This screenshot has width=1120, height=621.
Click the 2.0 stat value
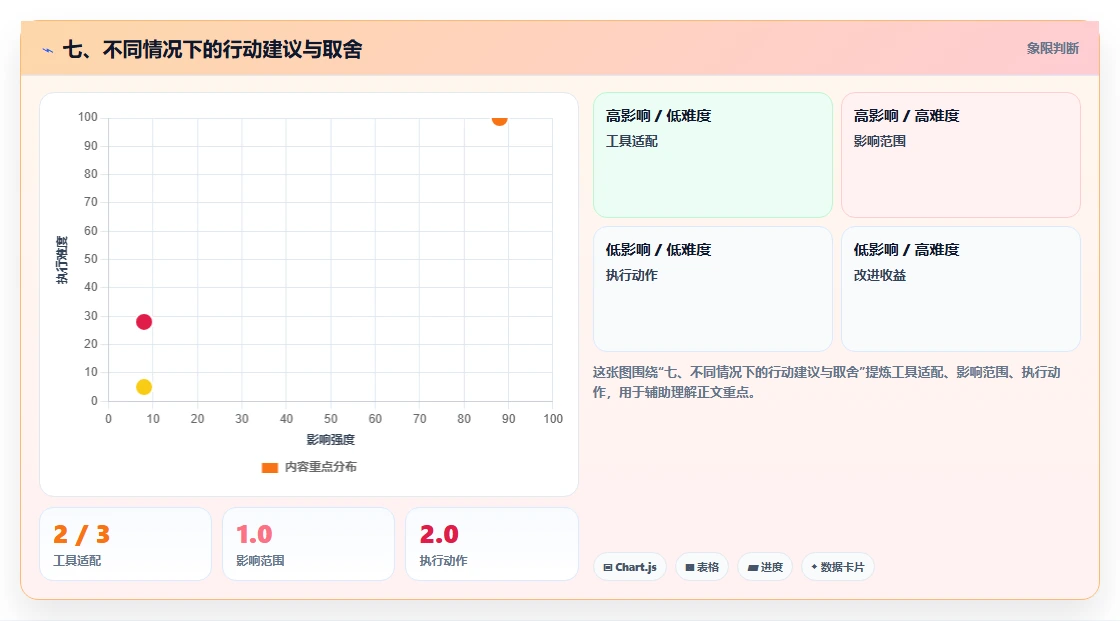[439, 534]
